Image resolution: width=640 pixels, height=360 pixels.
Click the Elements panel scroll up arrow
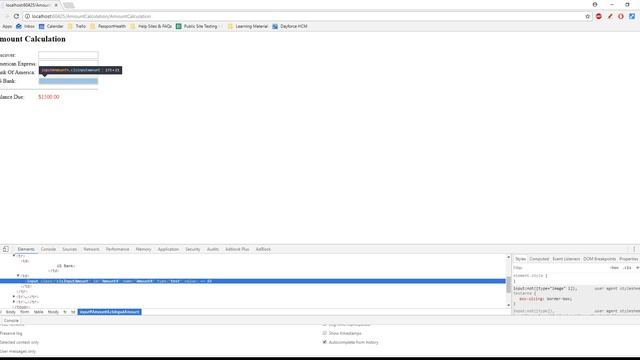(x=509, y=257)
